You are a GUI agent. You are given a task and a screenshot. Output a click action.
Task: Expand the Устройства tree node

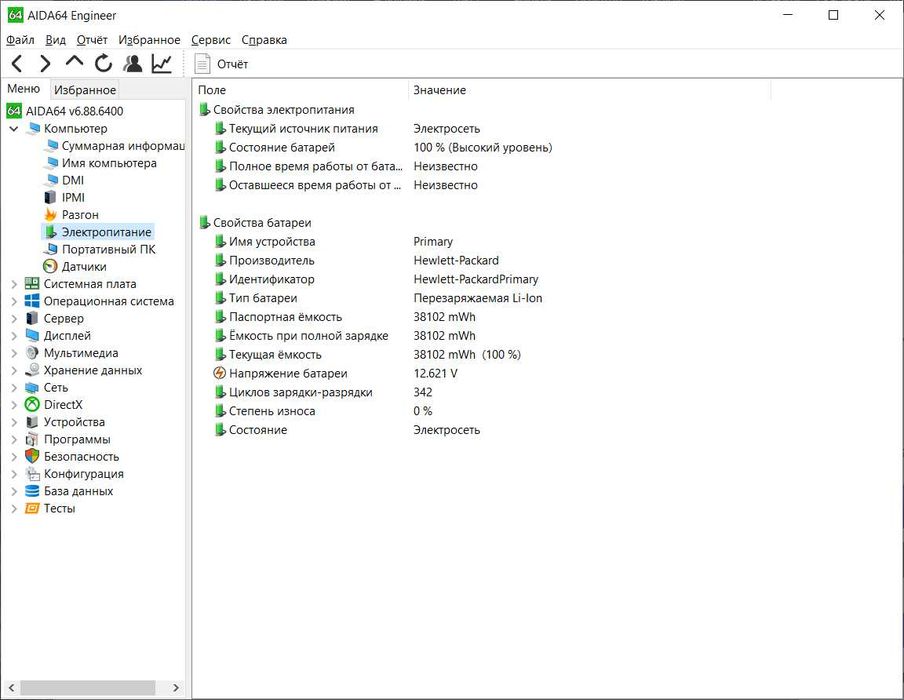pos(14,422)
